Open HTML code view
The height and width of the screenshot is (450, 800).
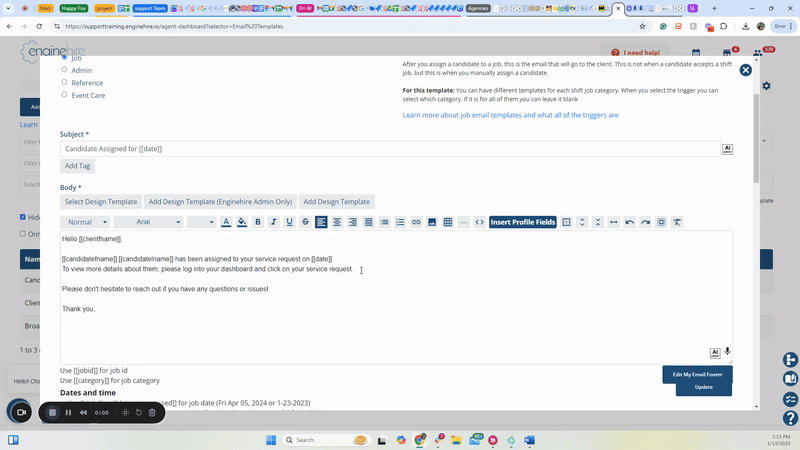[479, 222]
